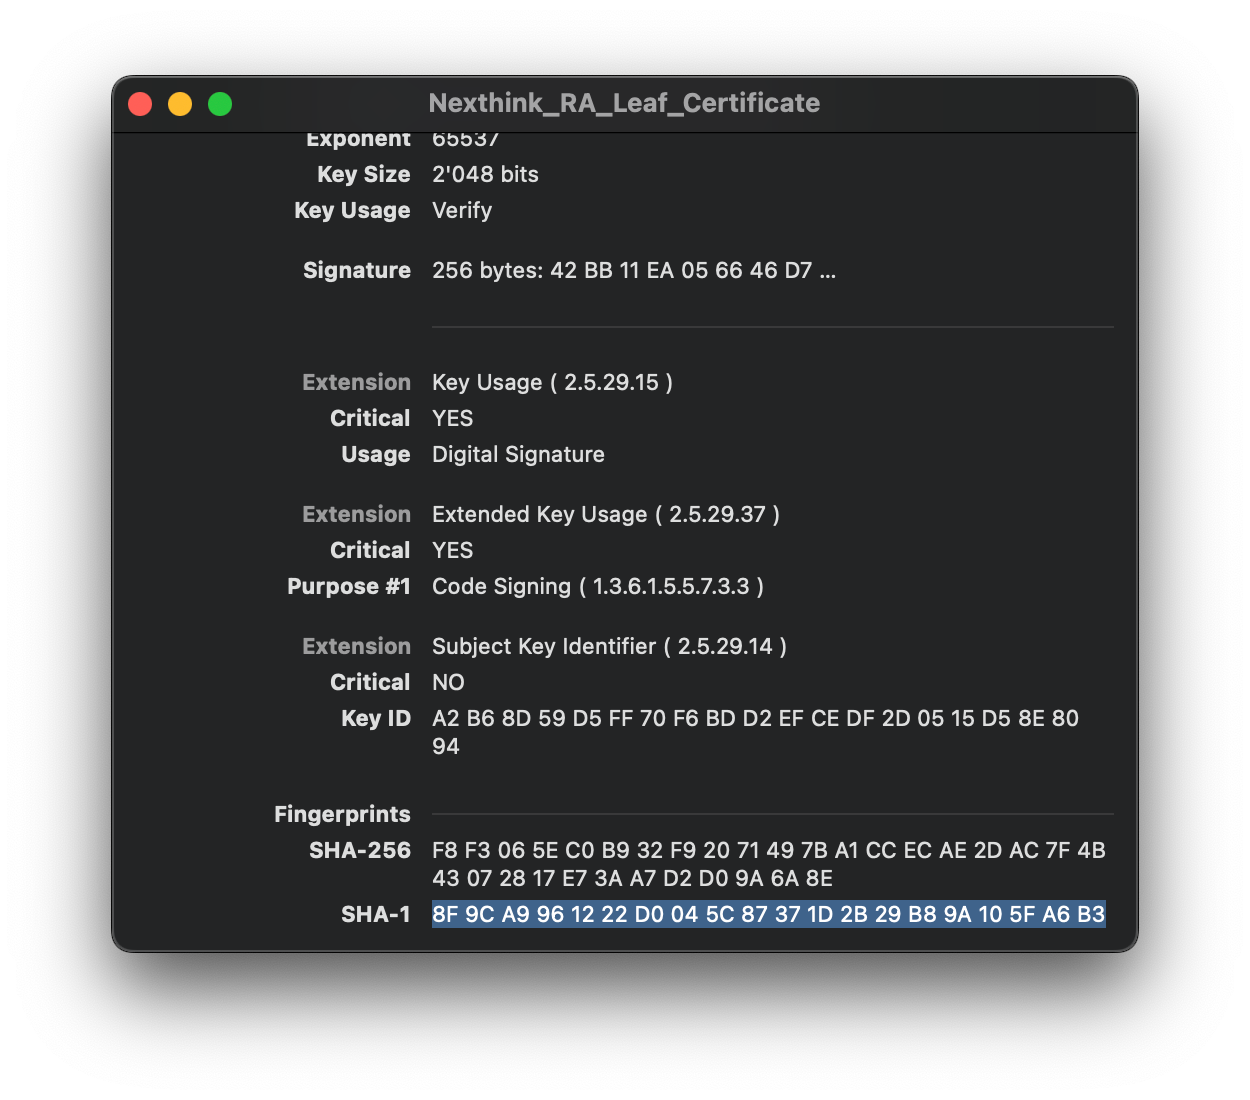Select Key Usage ( 2.5.29.15 ) extension text
Image resolution: width=1250 pixels, height=1100 pixels.
(552, 382)
